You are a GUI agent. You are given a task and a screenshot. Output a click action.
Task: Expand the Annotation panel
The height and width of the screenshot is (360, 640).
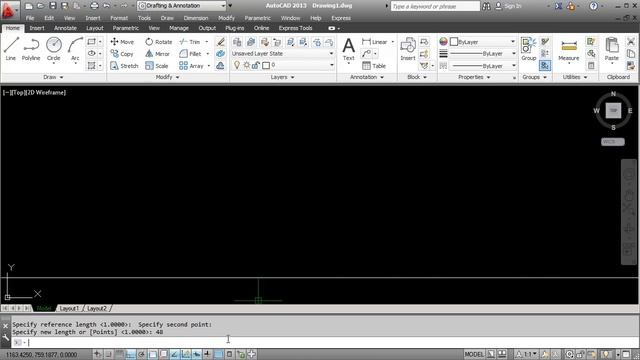[x=367, y=77]
